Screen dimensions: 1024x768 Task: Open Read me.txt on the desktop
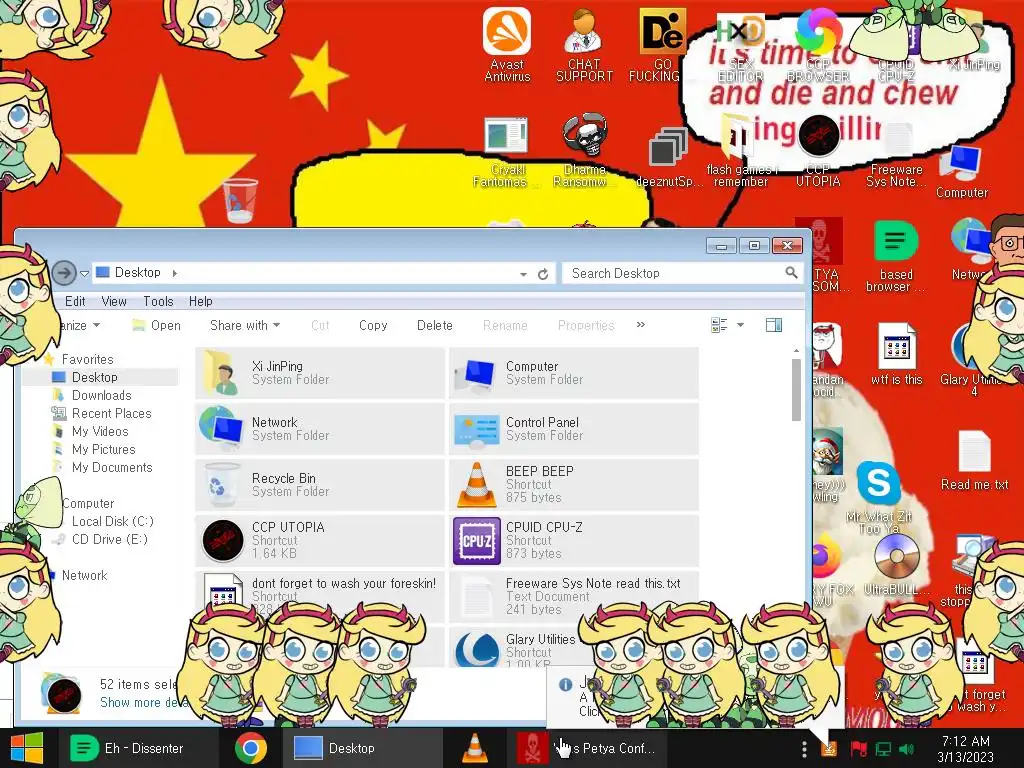974,460
